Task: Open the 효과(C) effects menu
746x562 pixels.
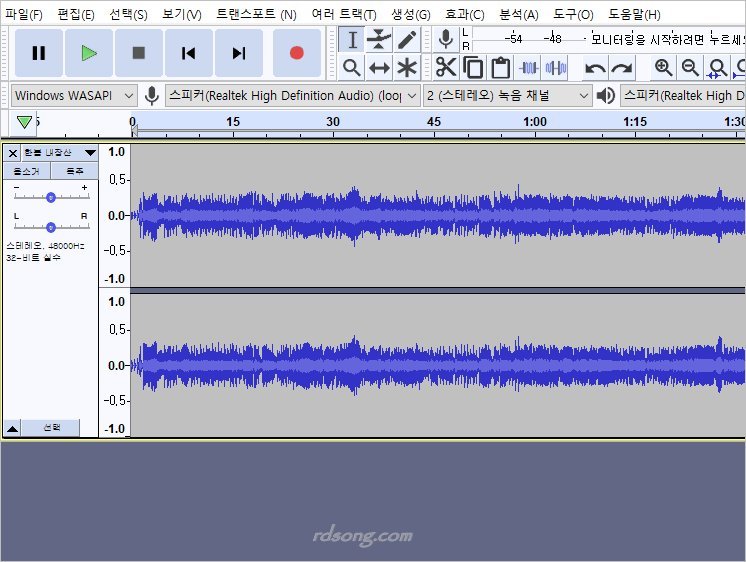Action: 464,14
